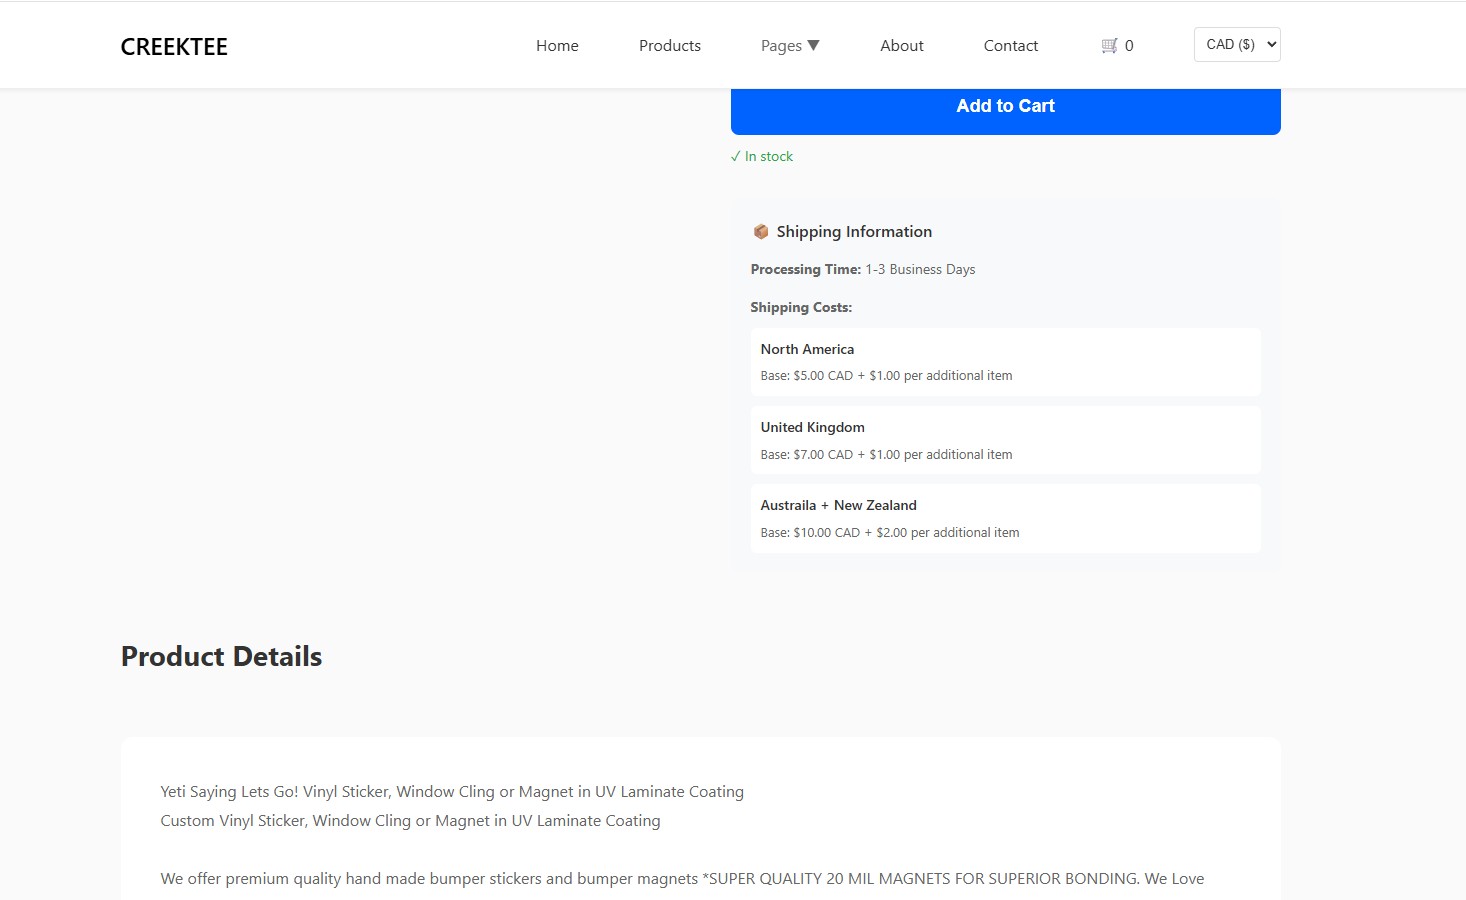Click the Home navigation link
The width and height of the screenshot is (1466, 900).
(x=557, y=45)
